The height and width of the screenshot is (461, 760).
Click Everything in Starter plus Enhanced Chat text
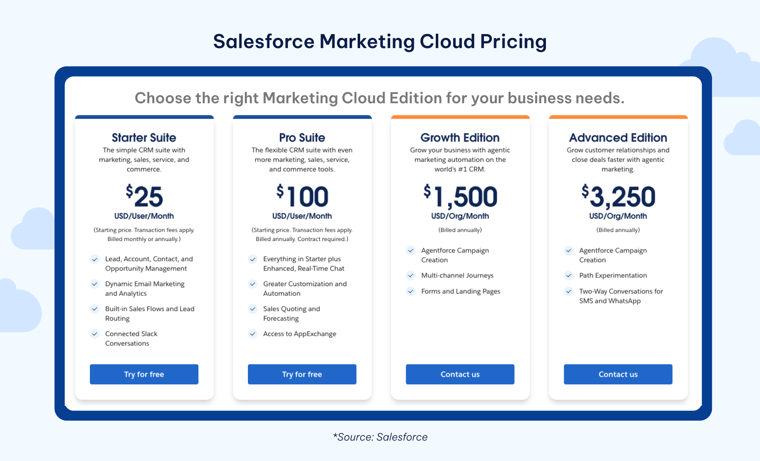304,264
